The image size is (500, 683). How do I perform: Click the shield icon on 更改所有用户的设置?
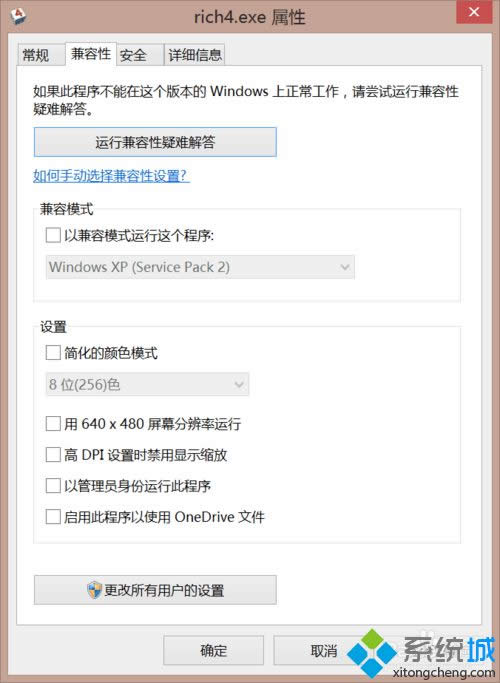[x=95, y=590]
